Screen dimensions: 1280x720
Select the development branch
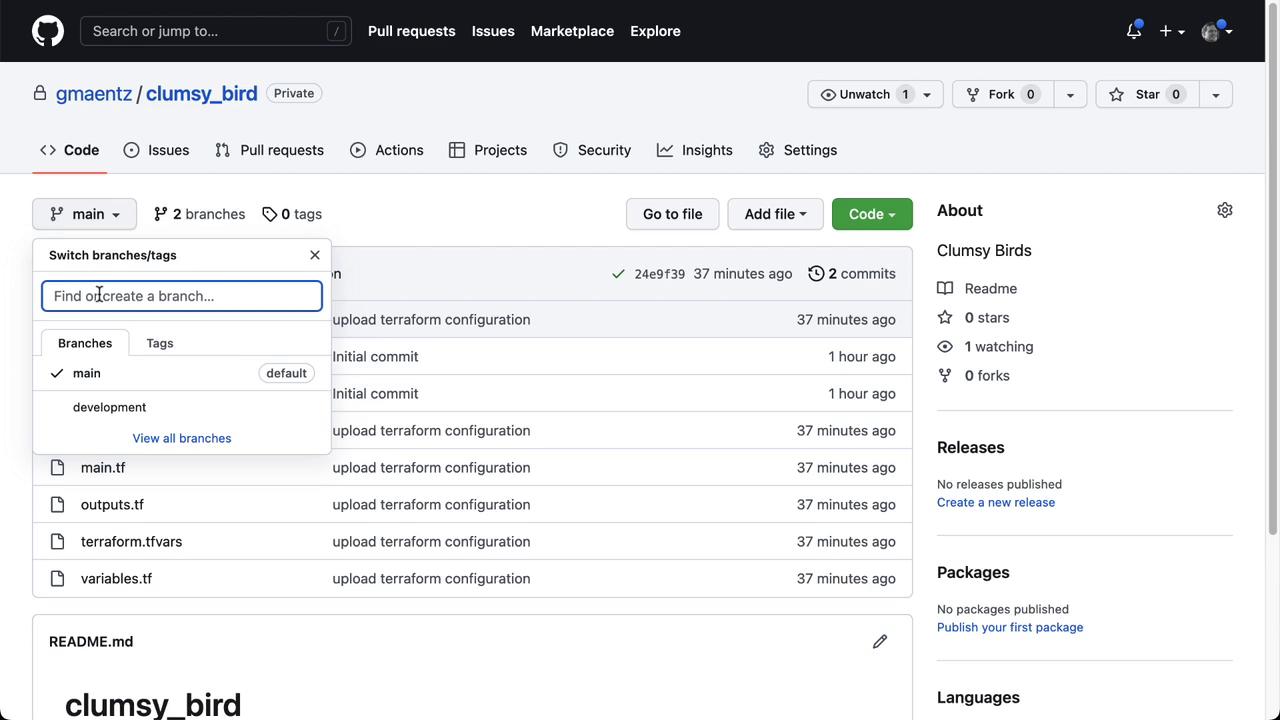click(x=109, y=407)
